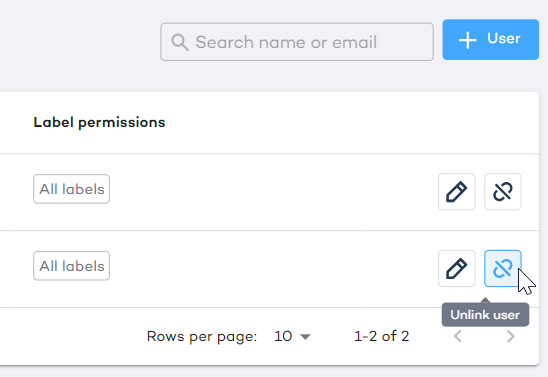This screenshot has width=548, height=377.
Task: Open the Rows per page dropdown showing 10
Action: (x=292, y=336)
